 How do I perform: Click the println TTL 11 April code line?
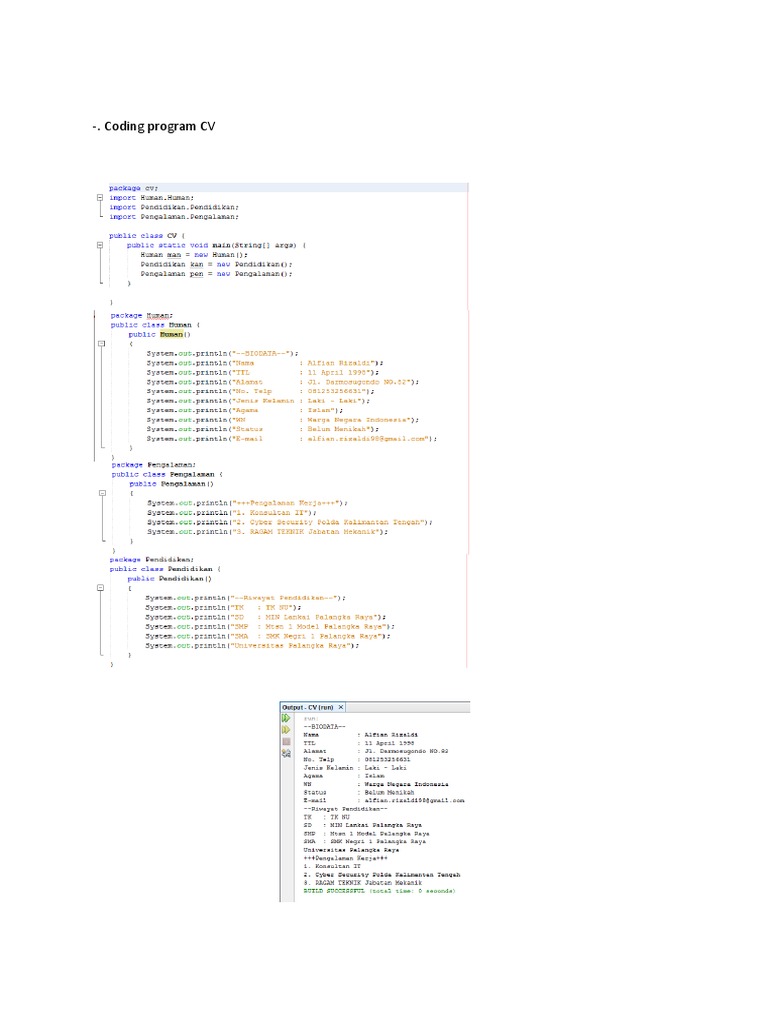click(263, 372)
